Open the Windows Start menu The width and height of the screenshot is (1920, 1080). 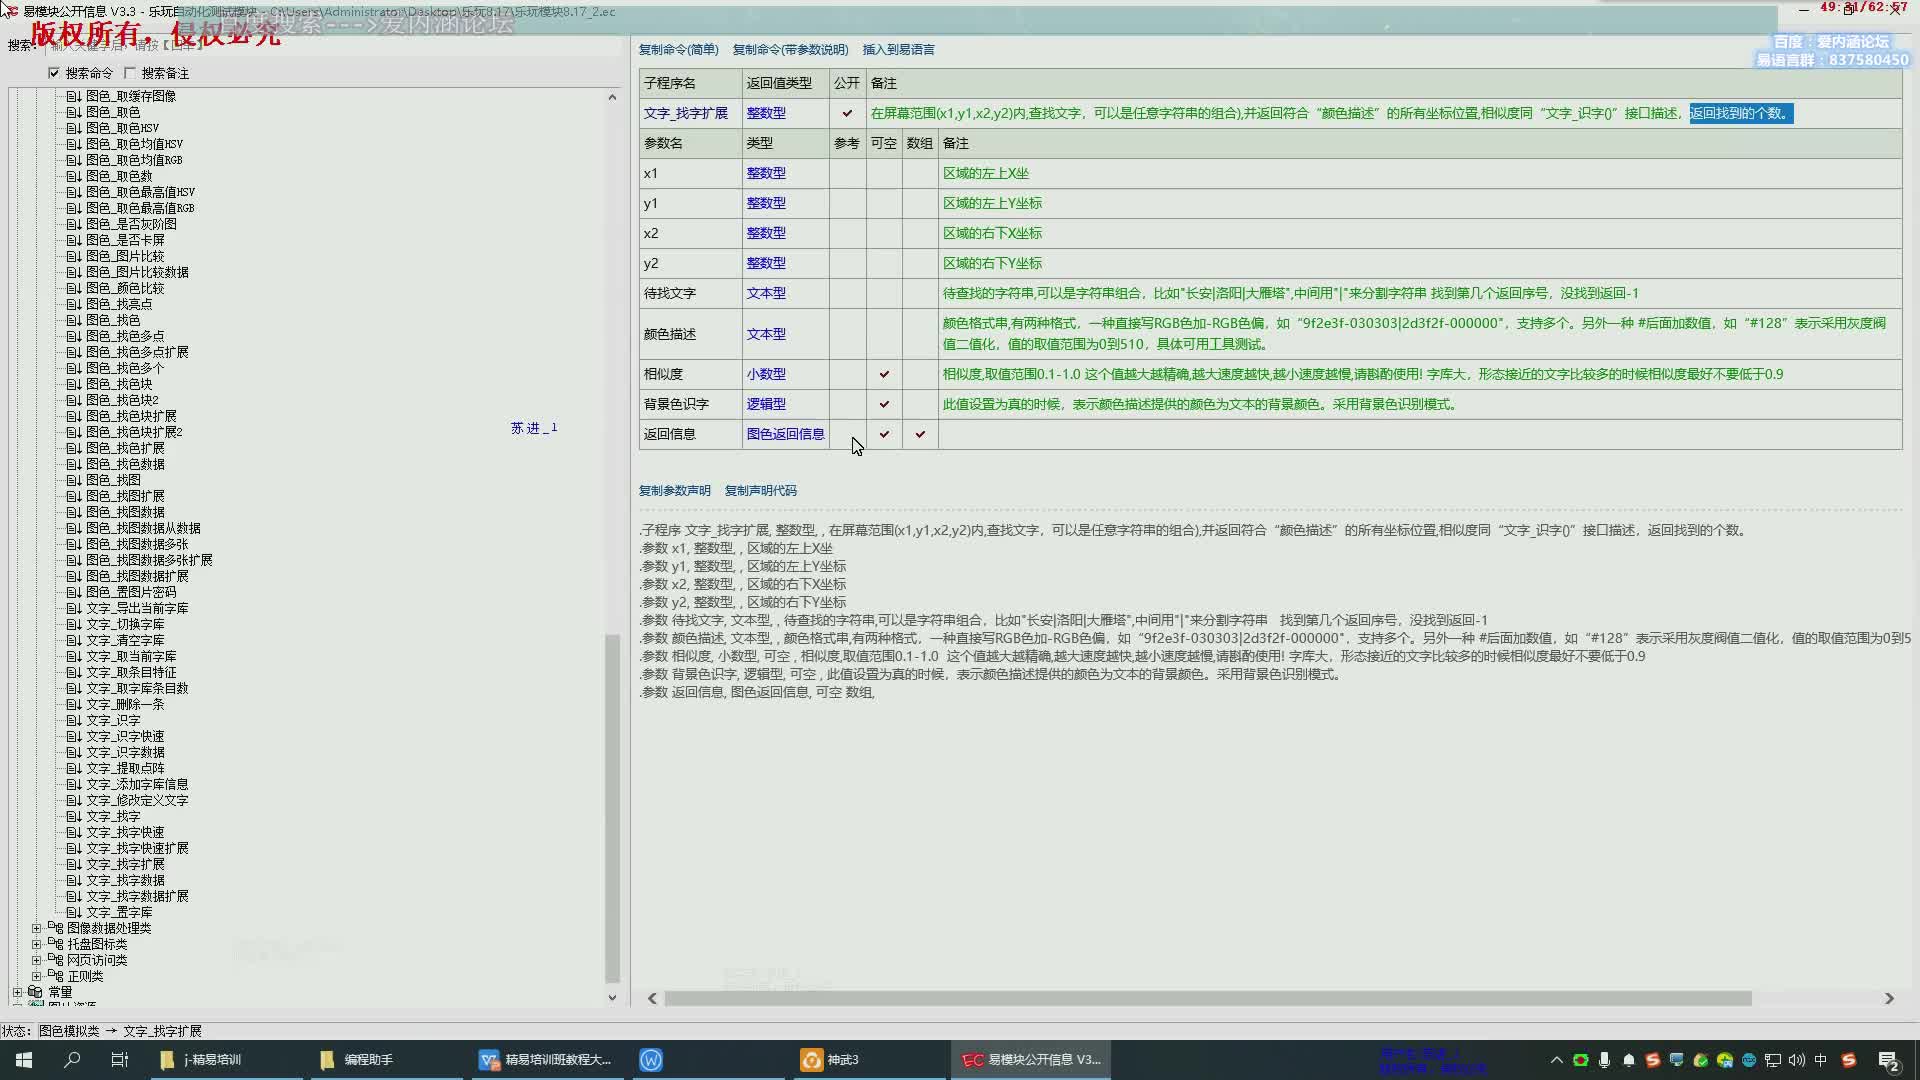(x=24, y=1060)
